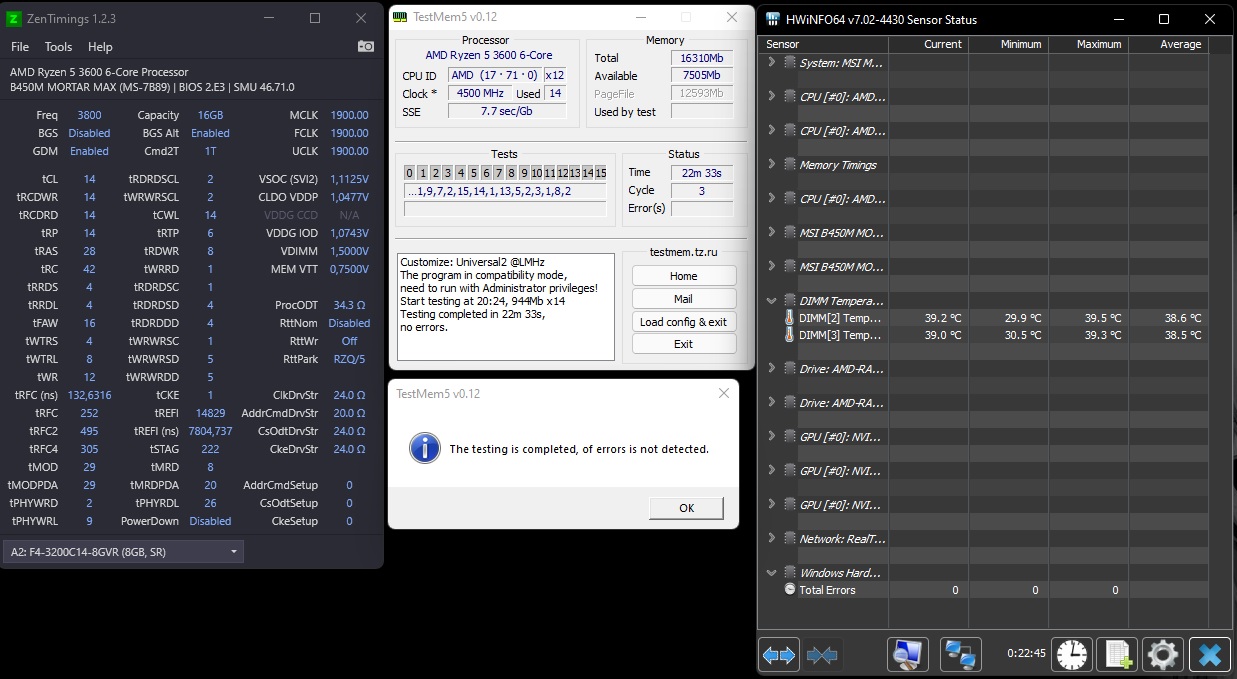Click the Clock field showing 4500 MHz

(x=480, y=94)
